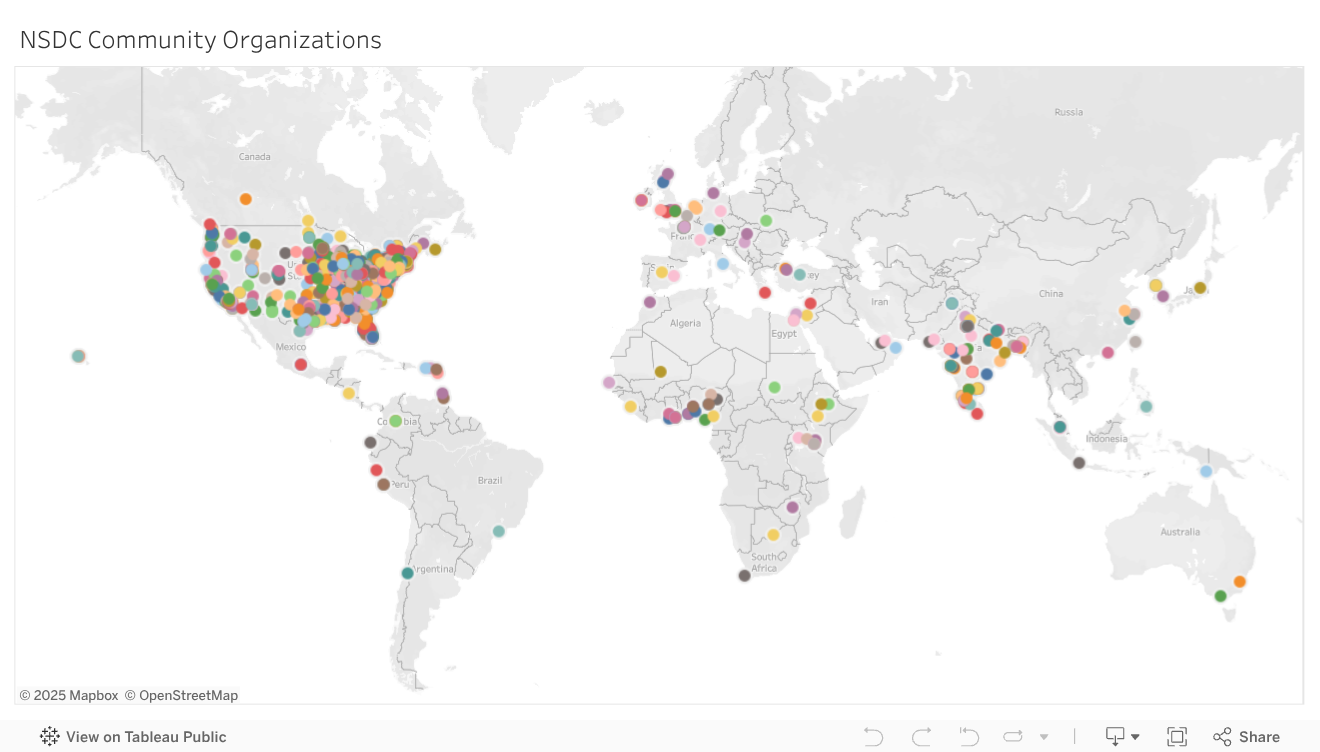Click the Refresh data icon
The image size is (1320, 752).
click(1013, 737)
